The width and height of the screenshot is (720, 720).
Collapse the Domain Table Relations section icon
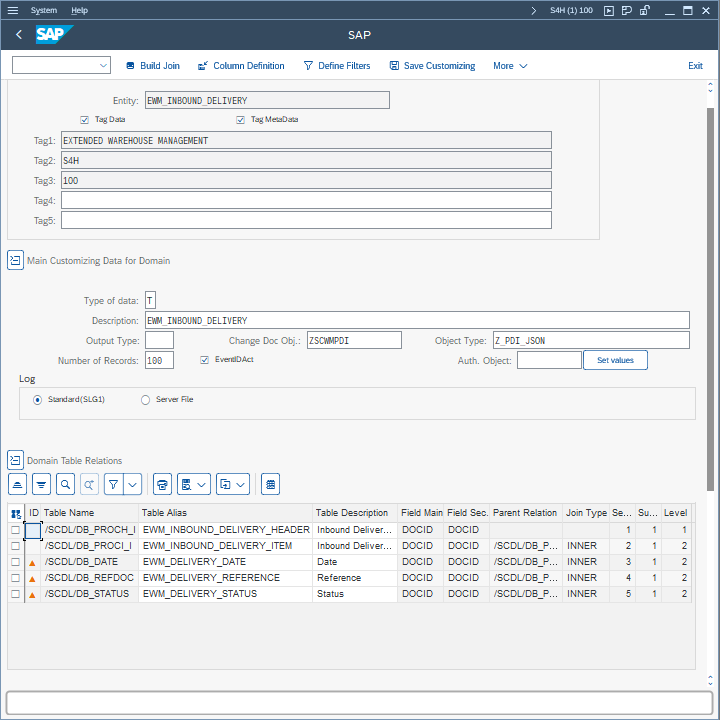point(15,460)
